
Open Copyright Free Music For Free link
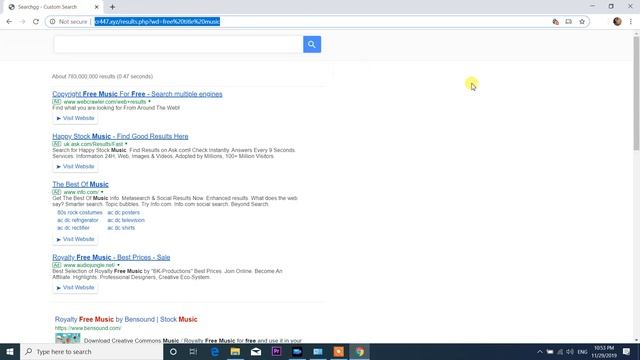pos(137,94)
